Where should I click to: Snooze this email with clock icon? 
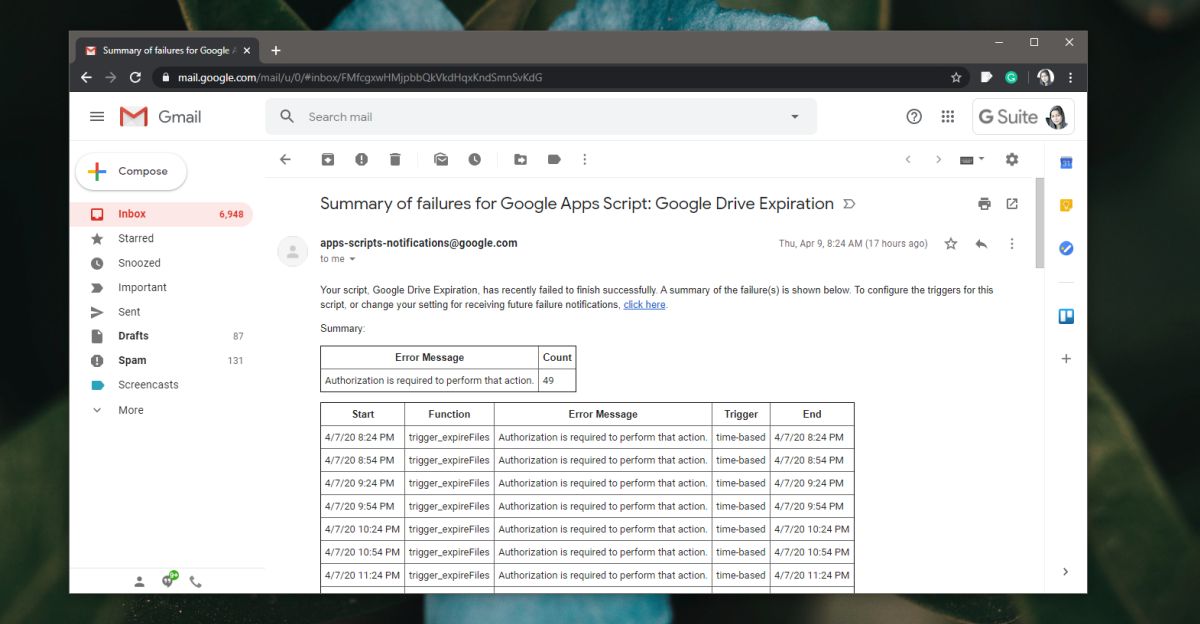coord(474,159)
